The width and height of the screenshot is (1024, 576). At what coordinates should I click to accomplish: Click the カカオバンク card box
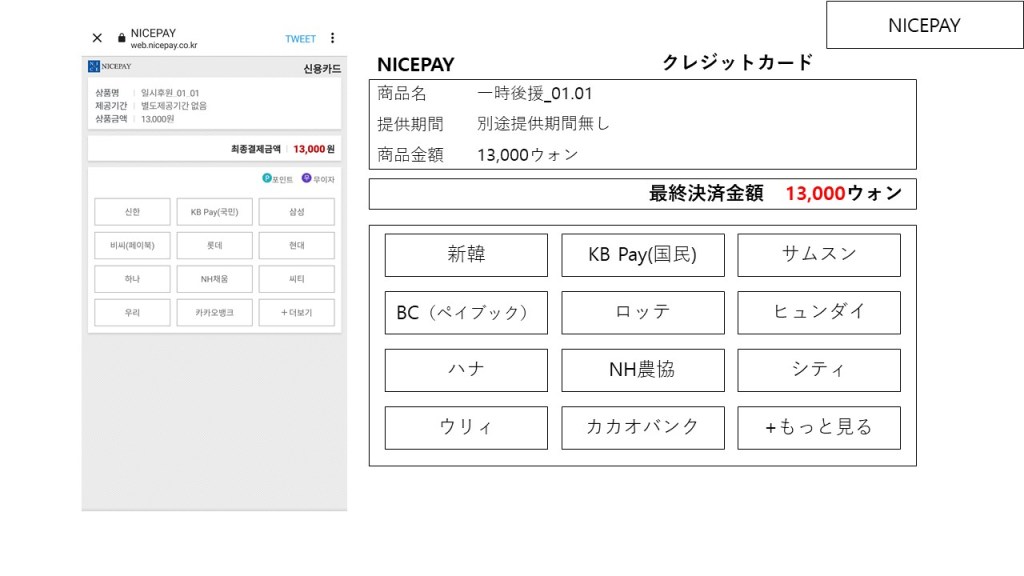(643, 428)
